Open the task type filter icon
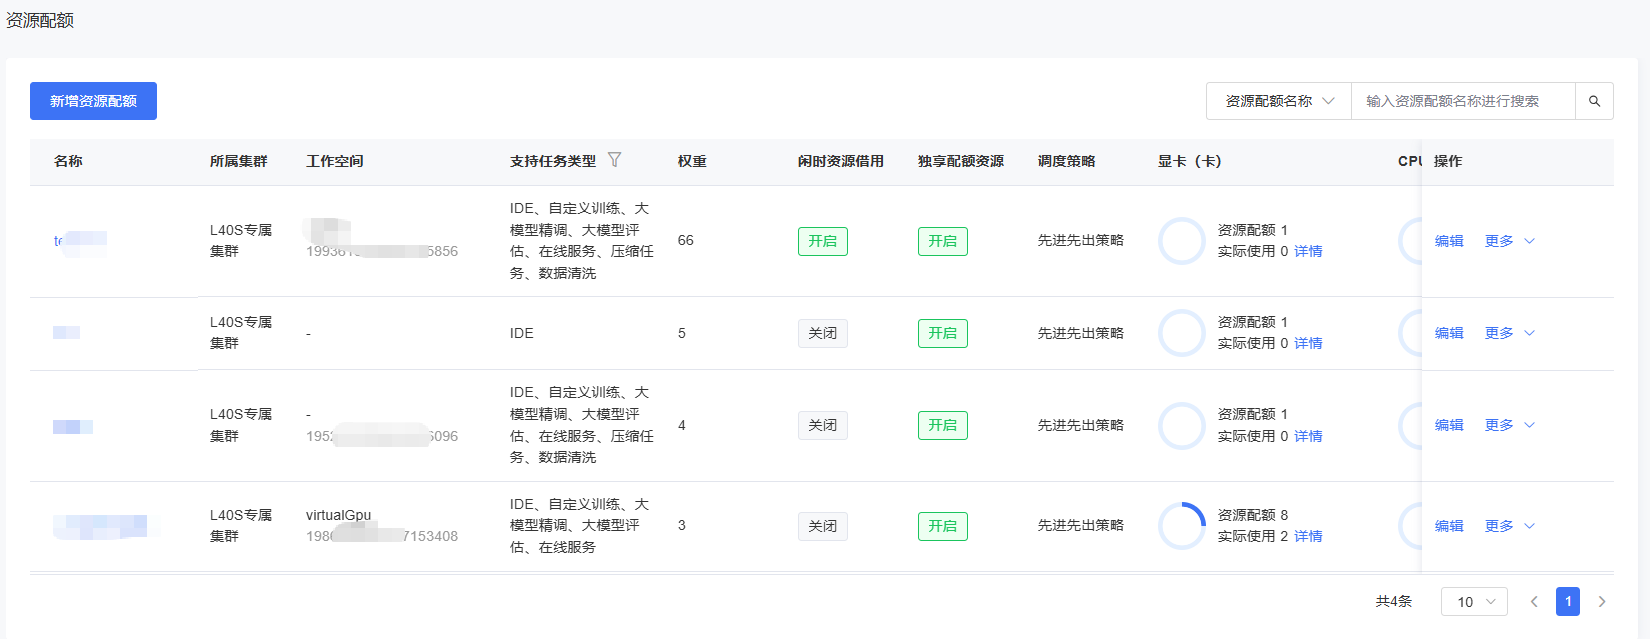This screenshot has width=1650, height=639. [x=615, y=160]
